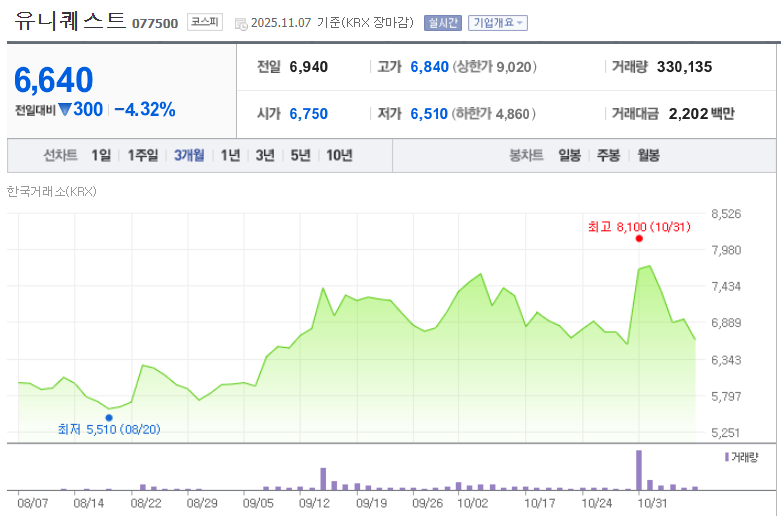This screenshot has height=516, width=781.
Task: Click the stock code 077500
Action: 155,23
